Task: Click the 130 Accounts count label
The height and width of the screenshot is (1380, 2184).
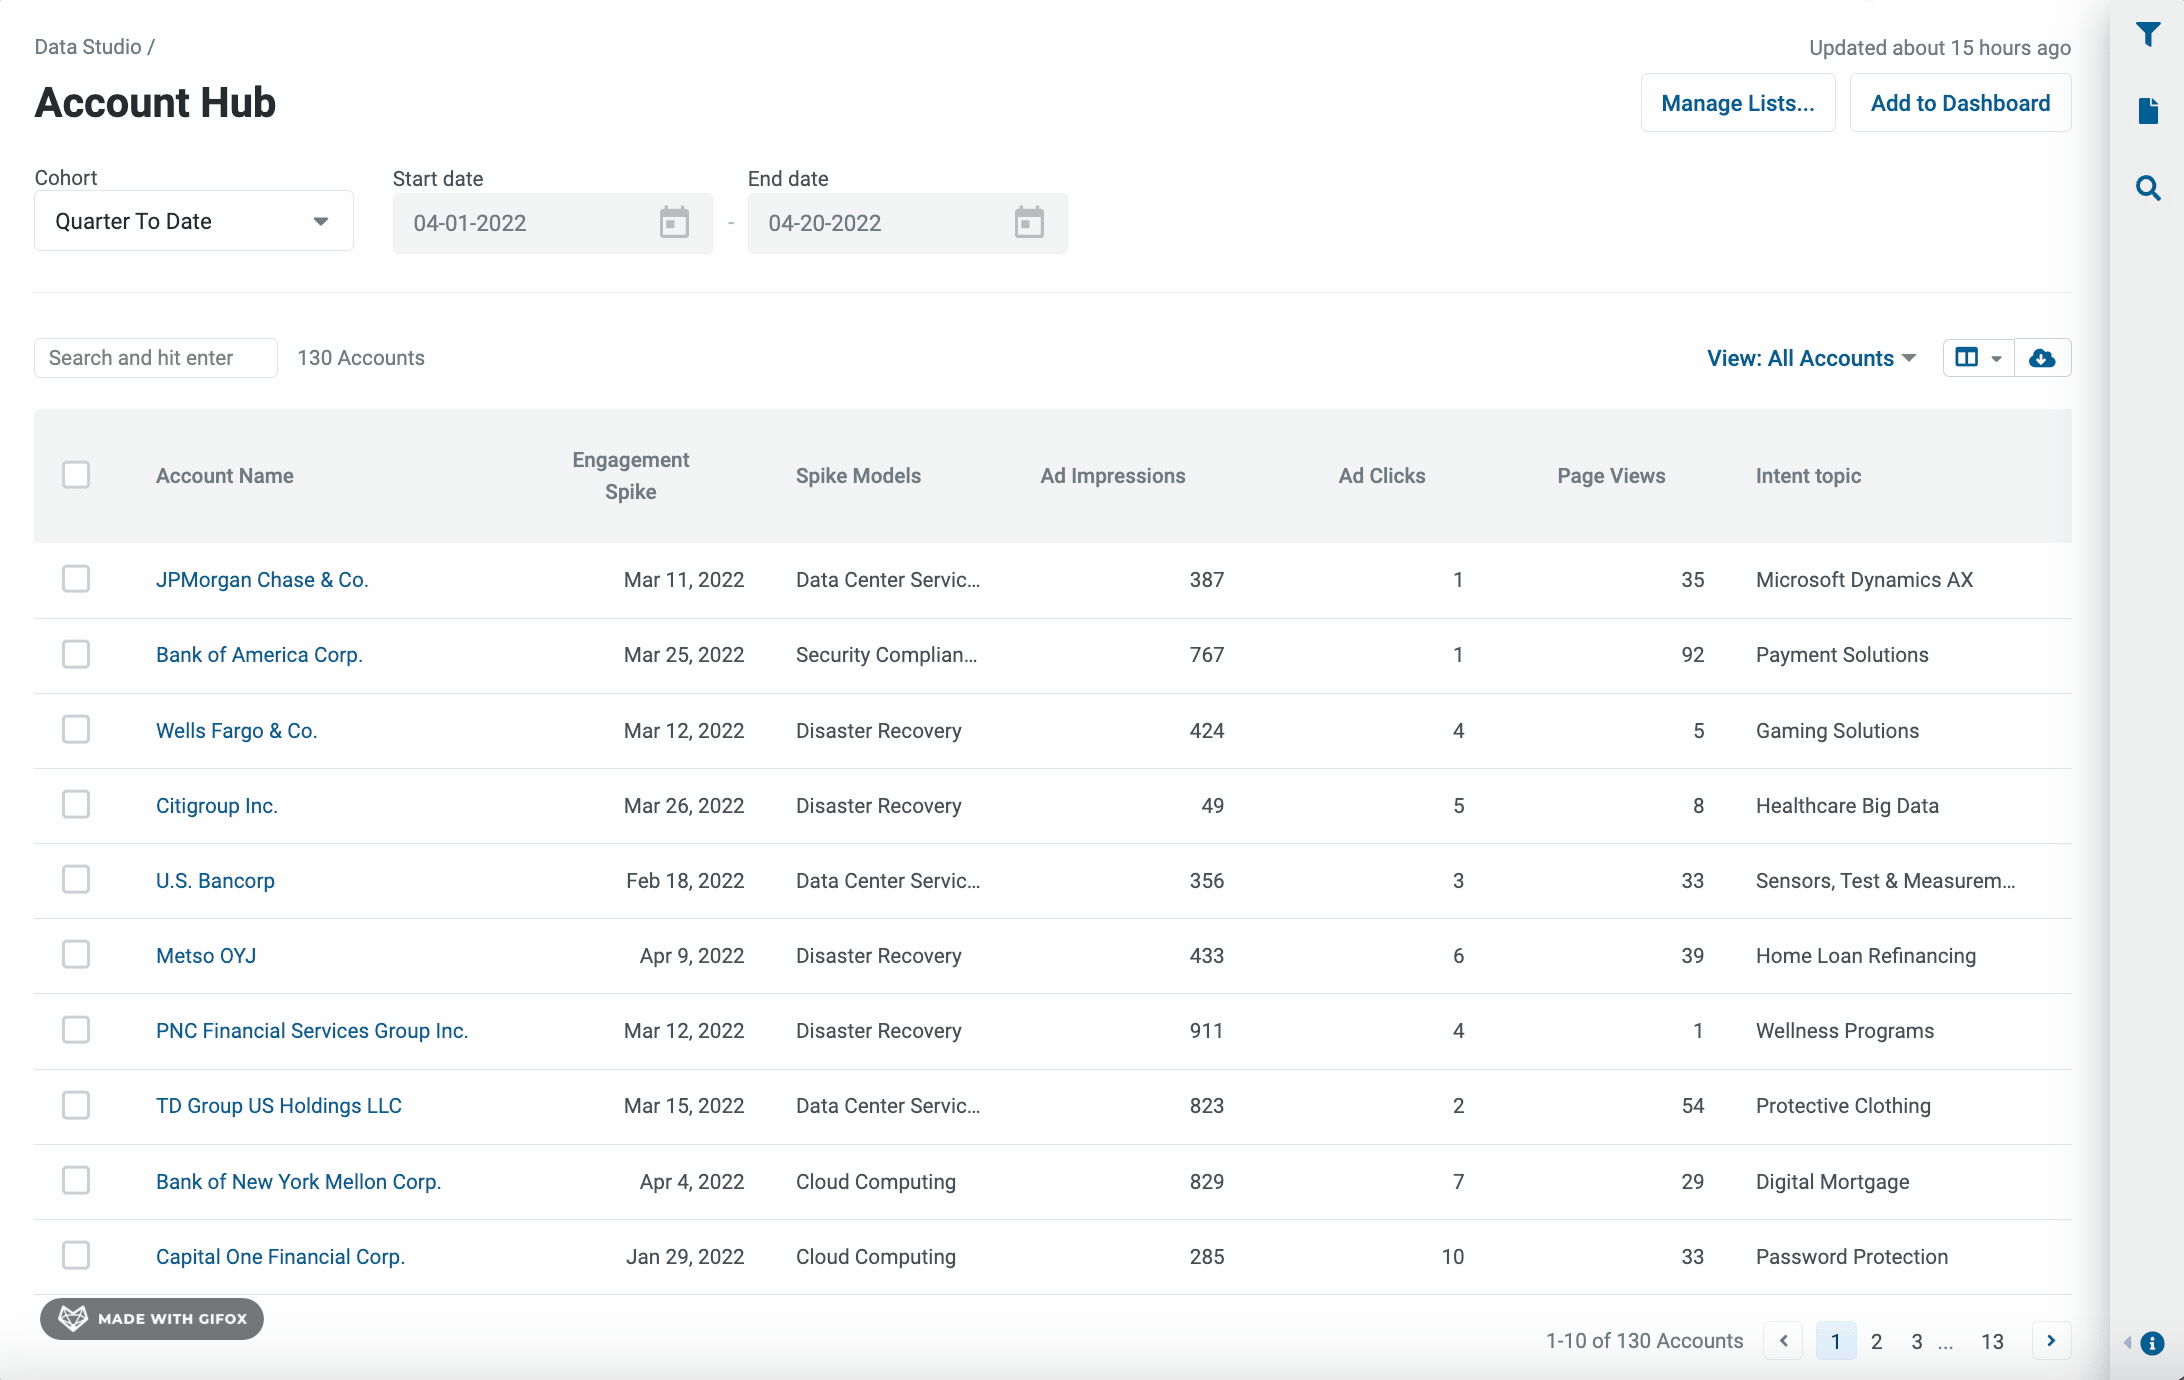Action: (x=361, y=358)
